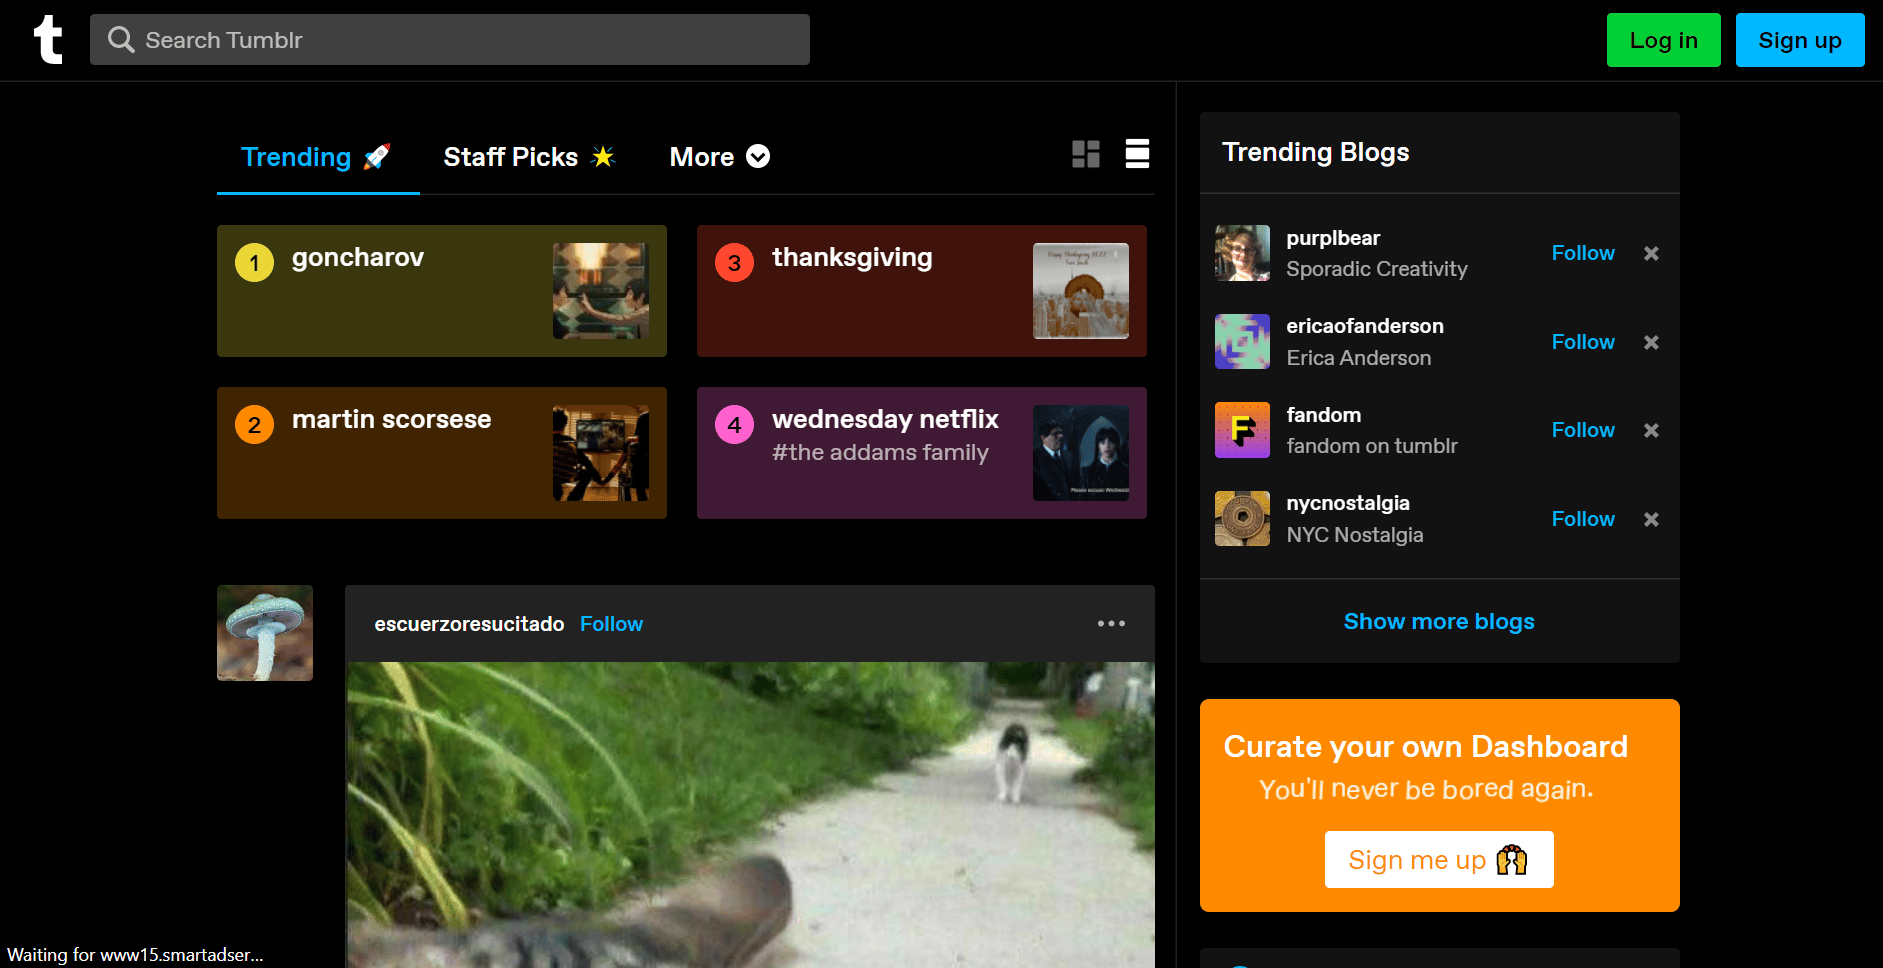Screen dimensions: 1883x968
Task: Click the Sporadic Creativity blog title
Action: click(x=1377, y=269)
